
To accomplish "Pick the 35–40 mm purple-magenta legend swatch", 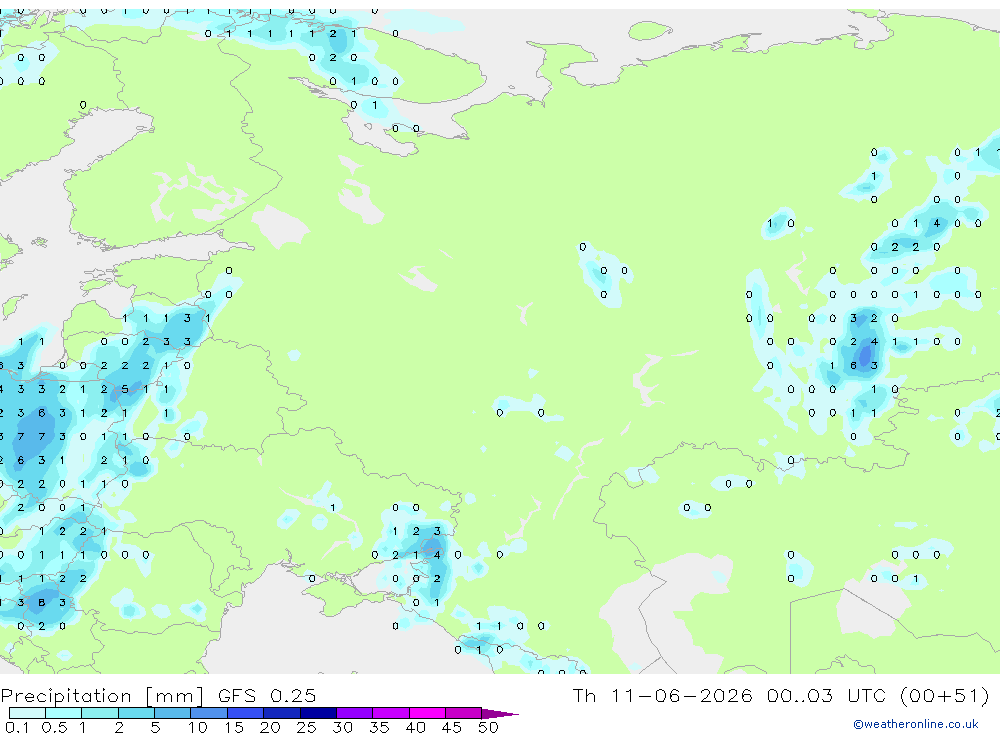I will point(390,713).
